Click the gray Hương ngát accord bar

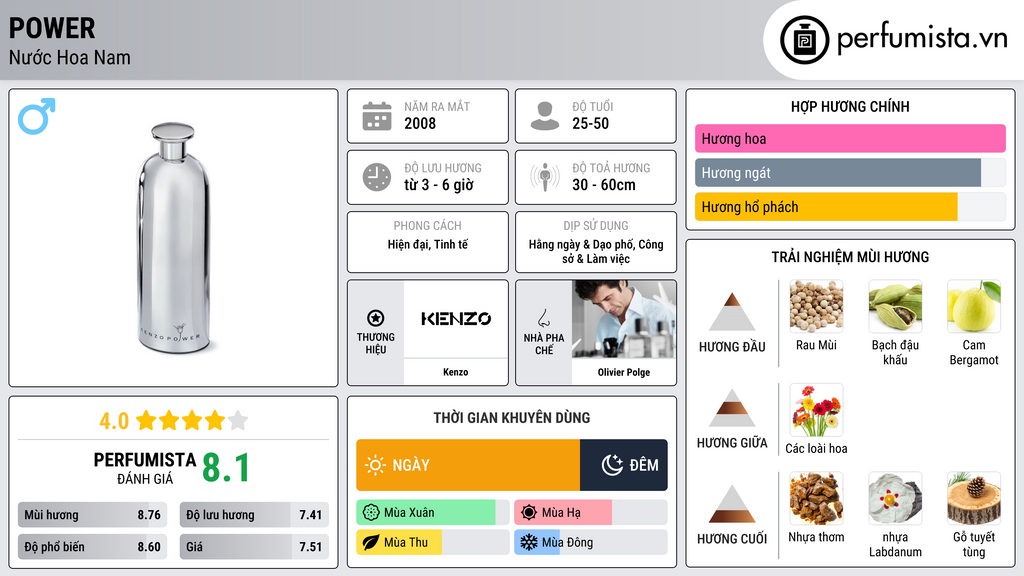point(838,172)
